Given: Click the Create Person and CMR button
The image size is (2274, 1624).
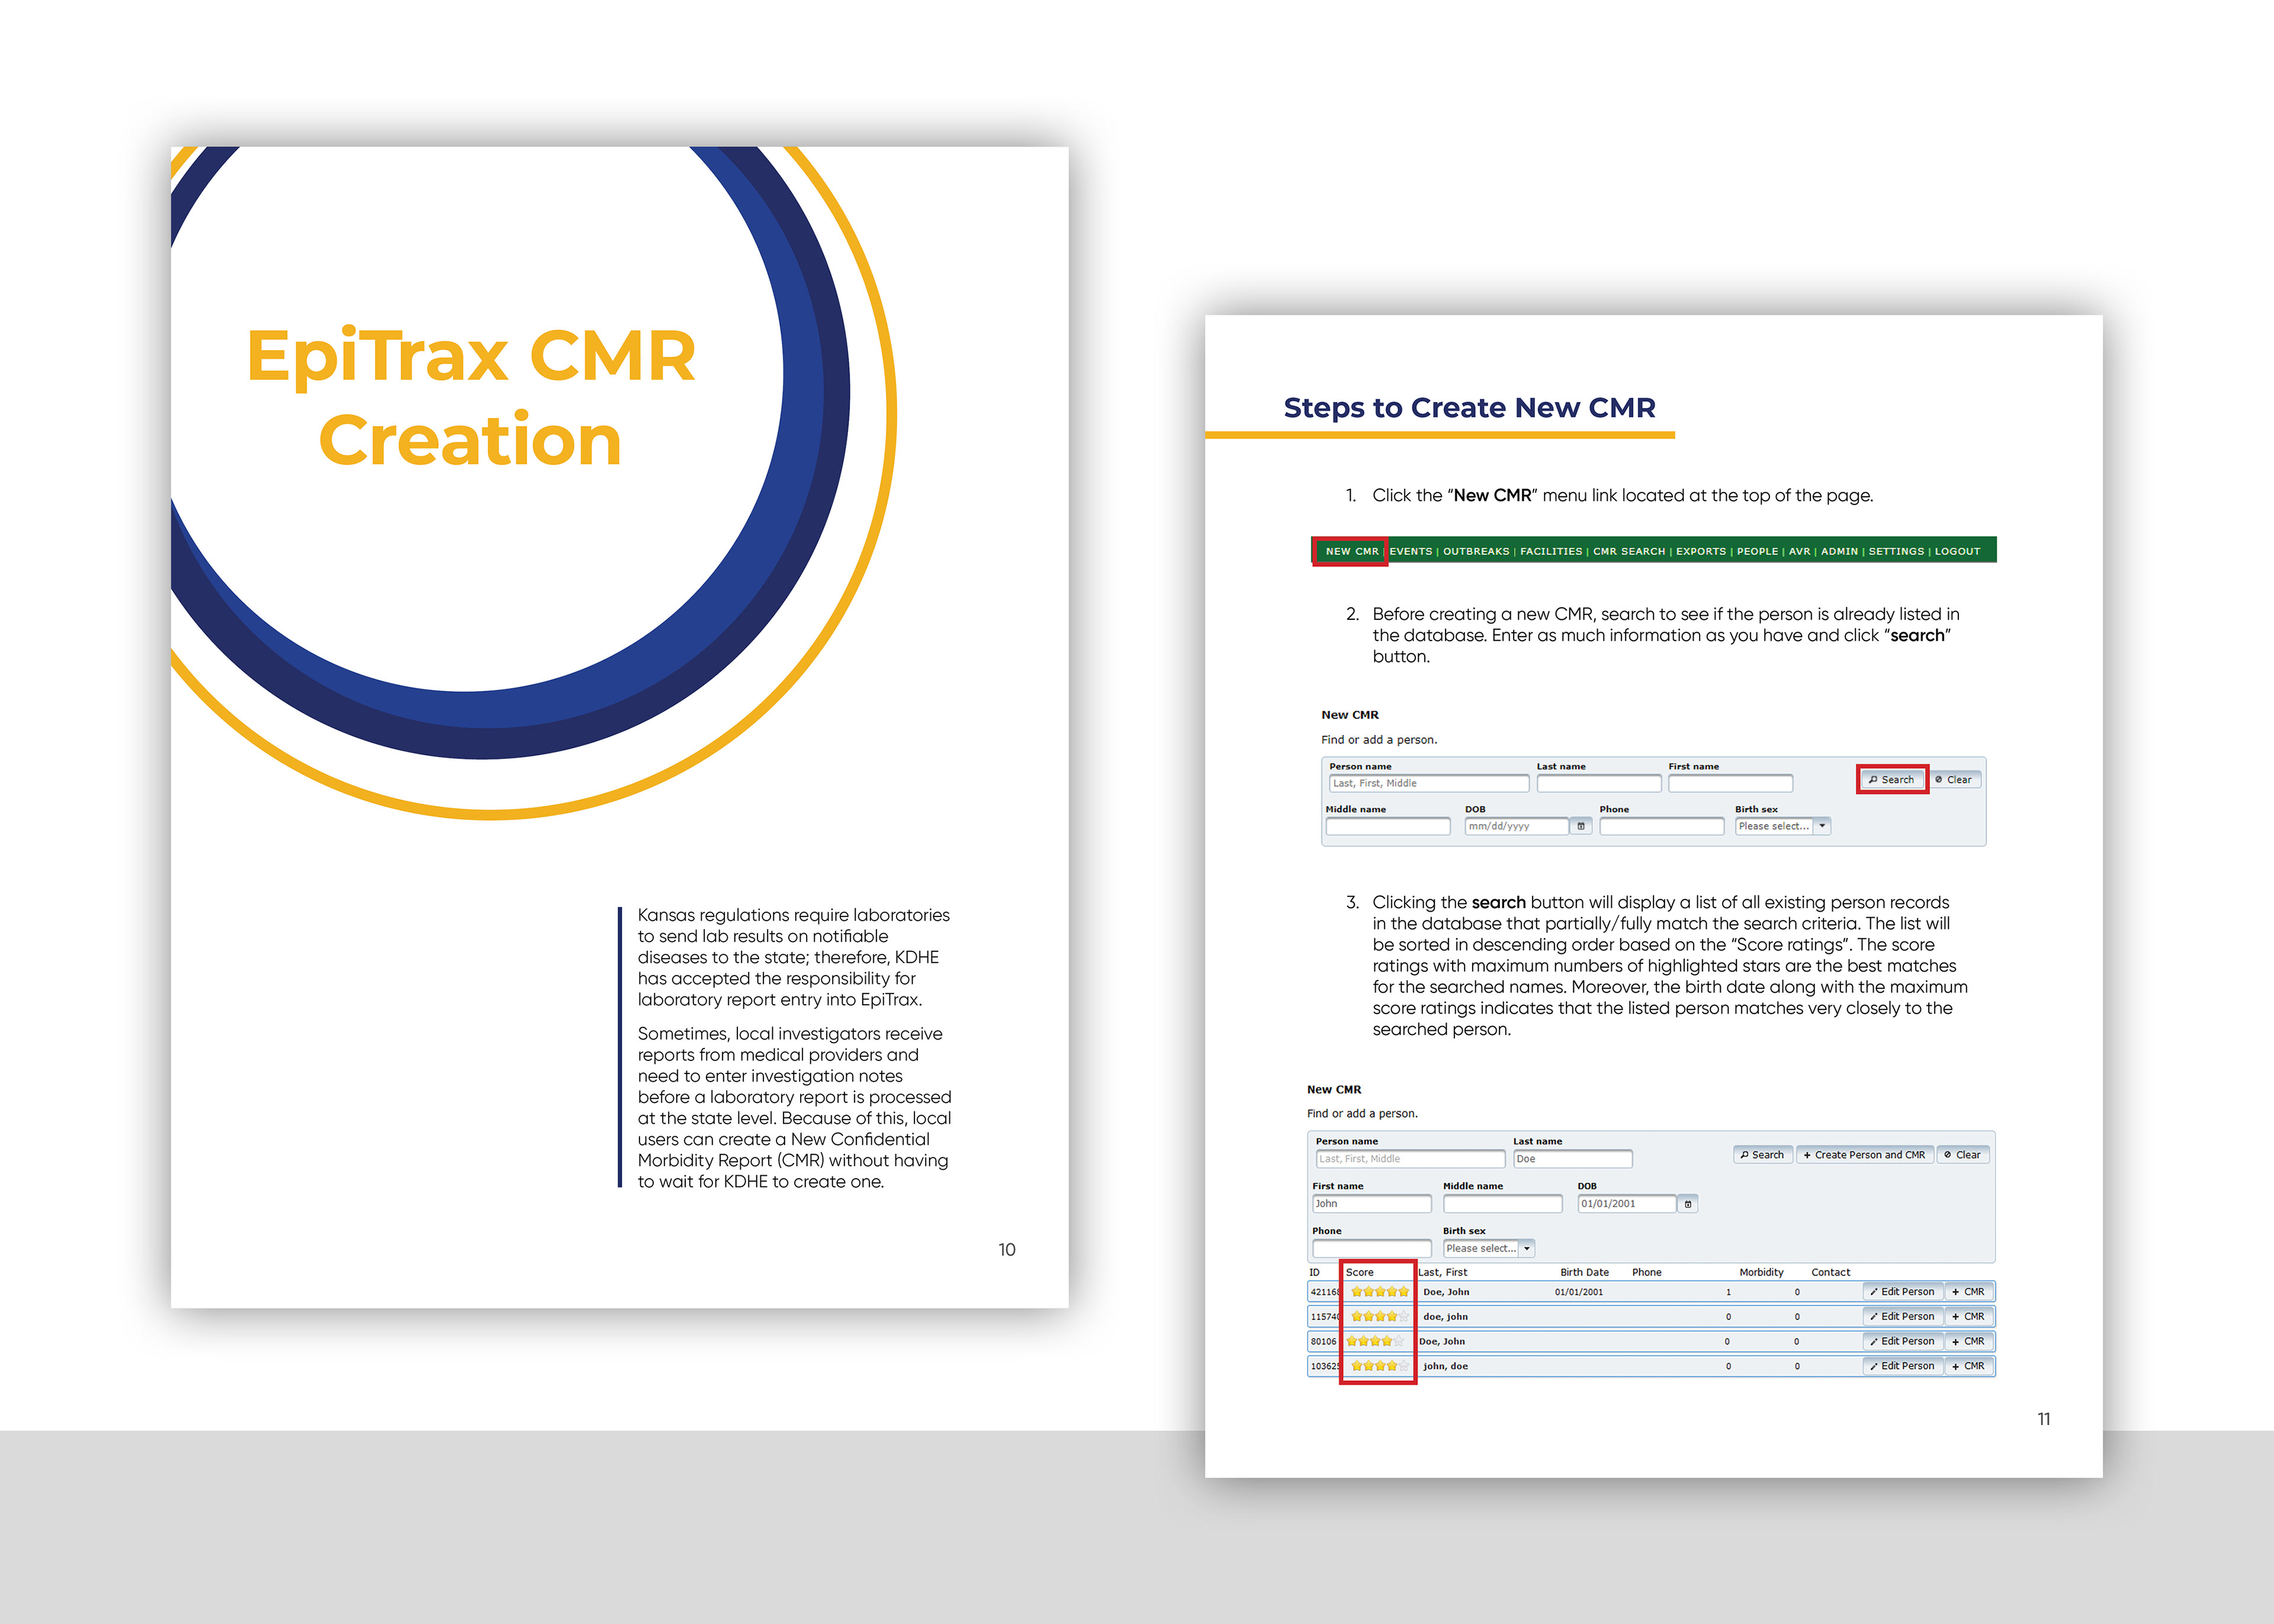Looking at the screenshot, I should [1864, 1155].
